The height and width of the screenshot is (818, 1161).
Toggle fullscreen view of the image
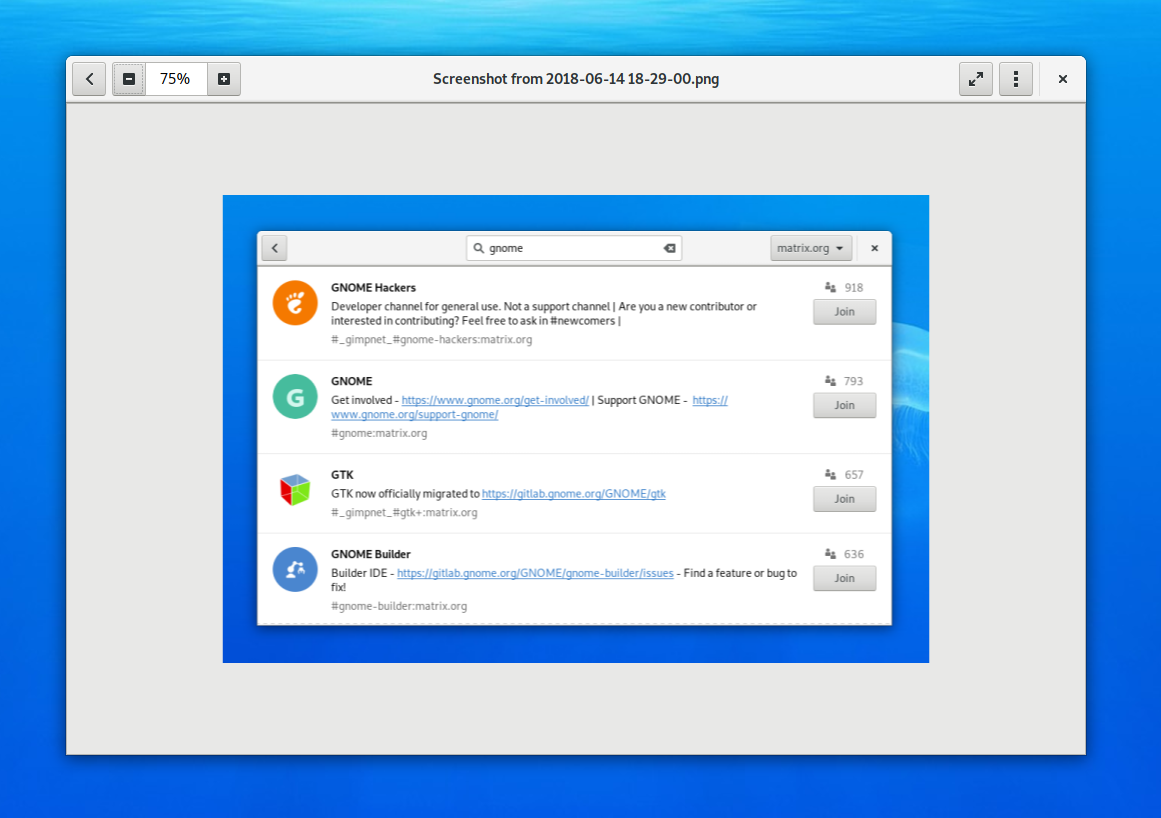pyautogui.click(x=975, y=79)
